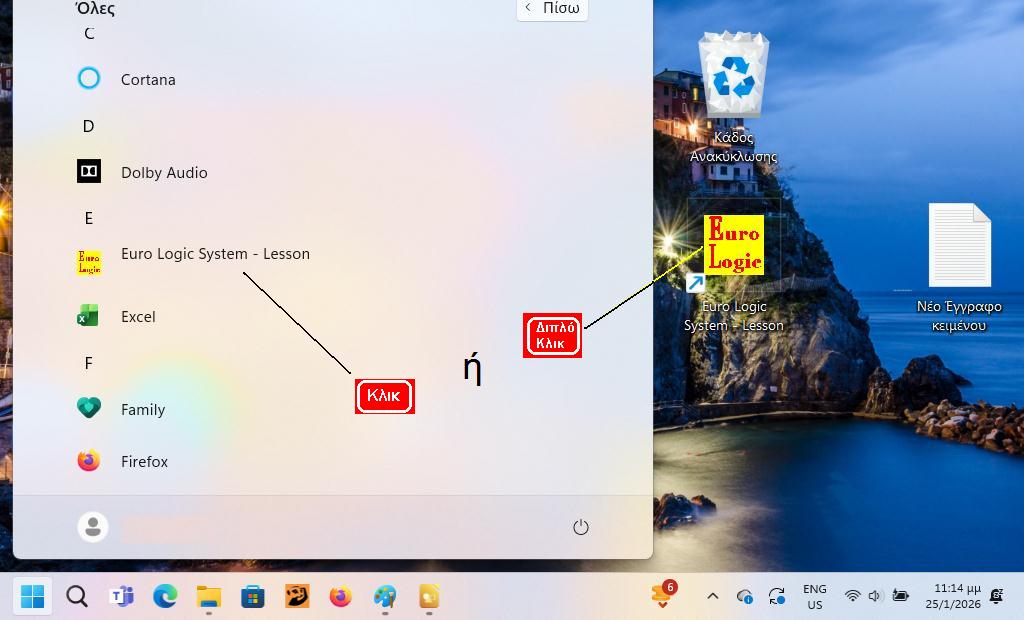
Task: Launch Cortana from the apps list
Action: click(148, 79)
